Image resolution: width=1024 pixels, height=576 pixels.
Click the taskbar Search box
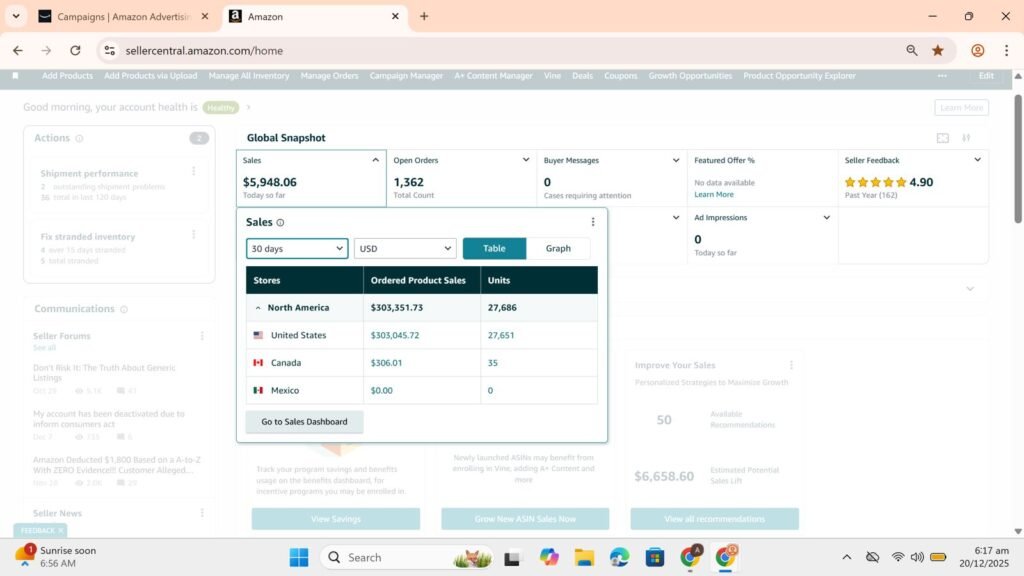click(406, 557)
